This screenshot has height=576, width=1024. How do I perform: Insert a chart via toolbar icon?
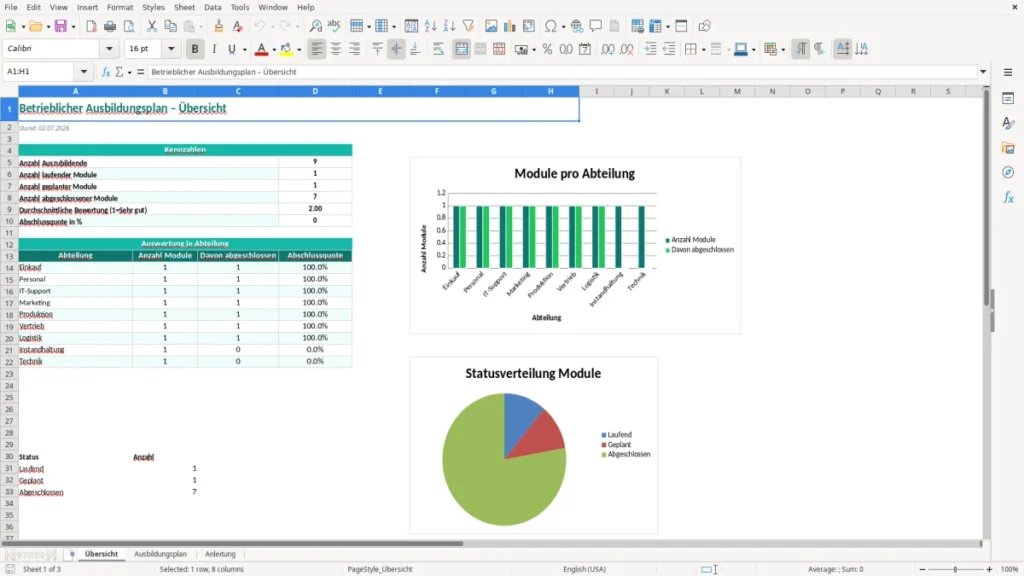point(510,26)
